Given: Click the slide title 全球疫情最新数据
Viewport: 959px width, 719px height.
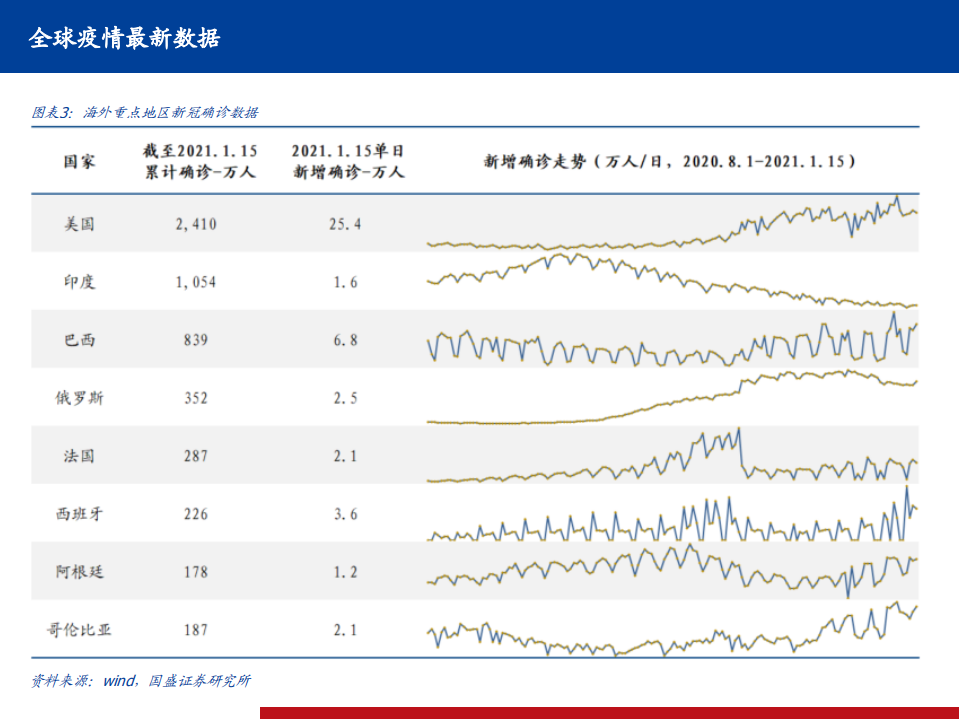Looking at the screenshot, I should [x=125, y=38].
